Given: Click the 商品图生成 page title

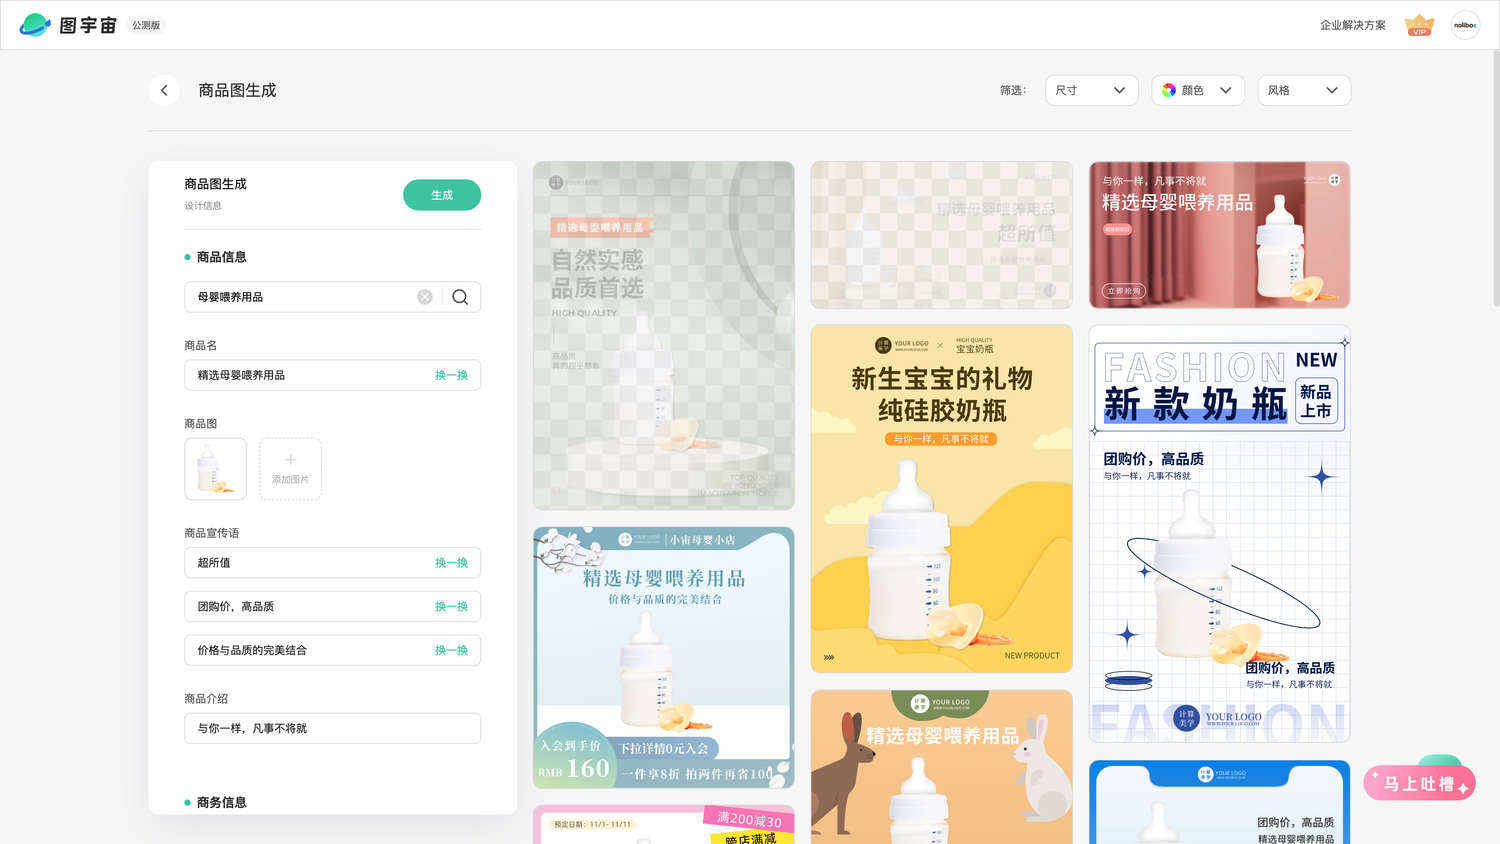Looking at the screenshot, I should pyautogui.click(x=237, y=90).
